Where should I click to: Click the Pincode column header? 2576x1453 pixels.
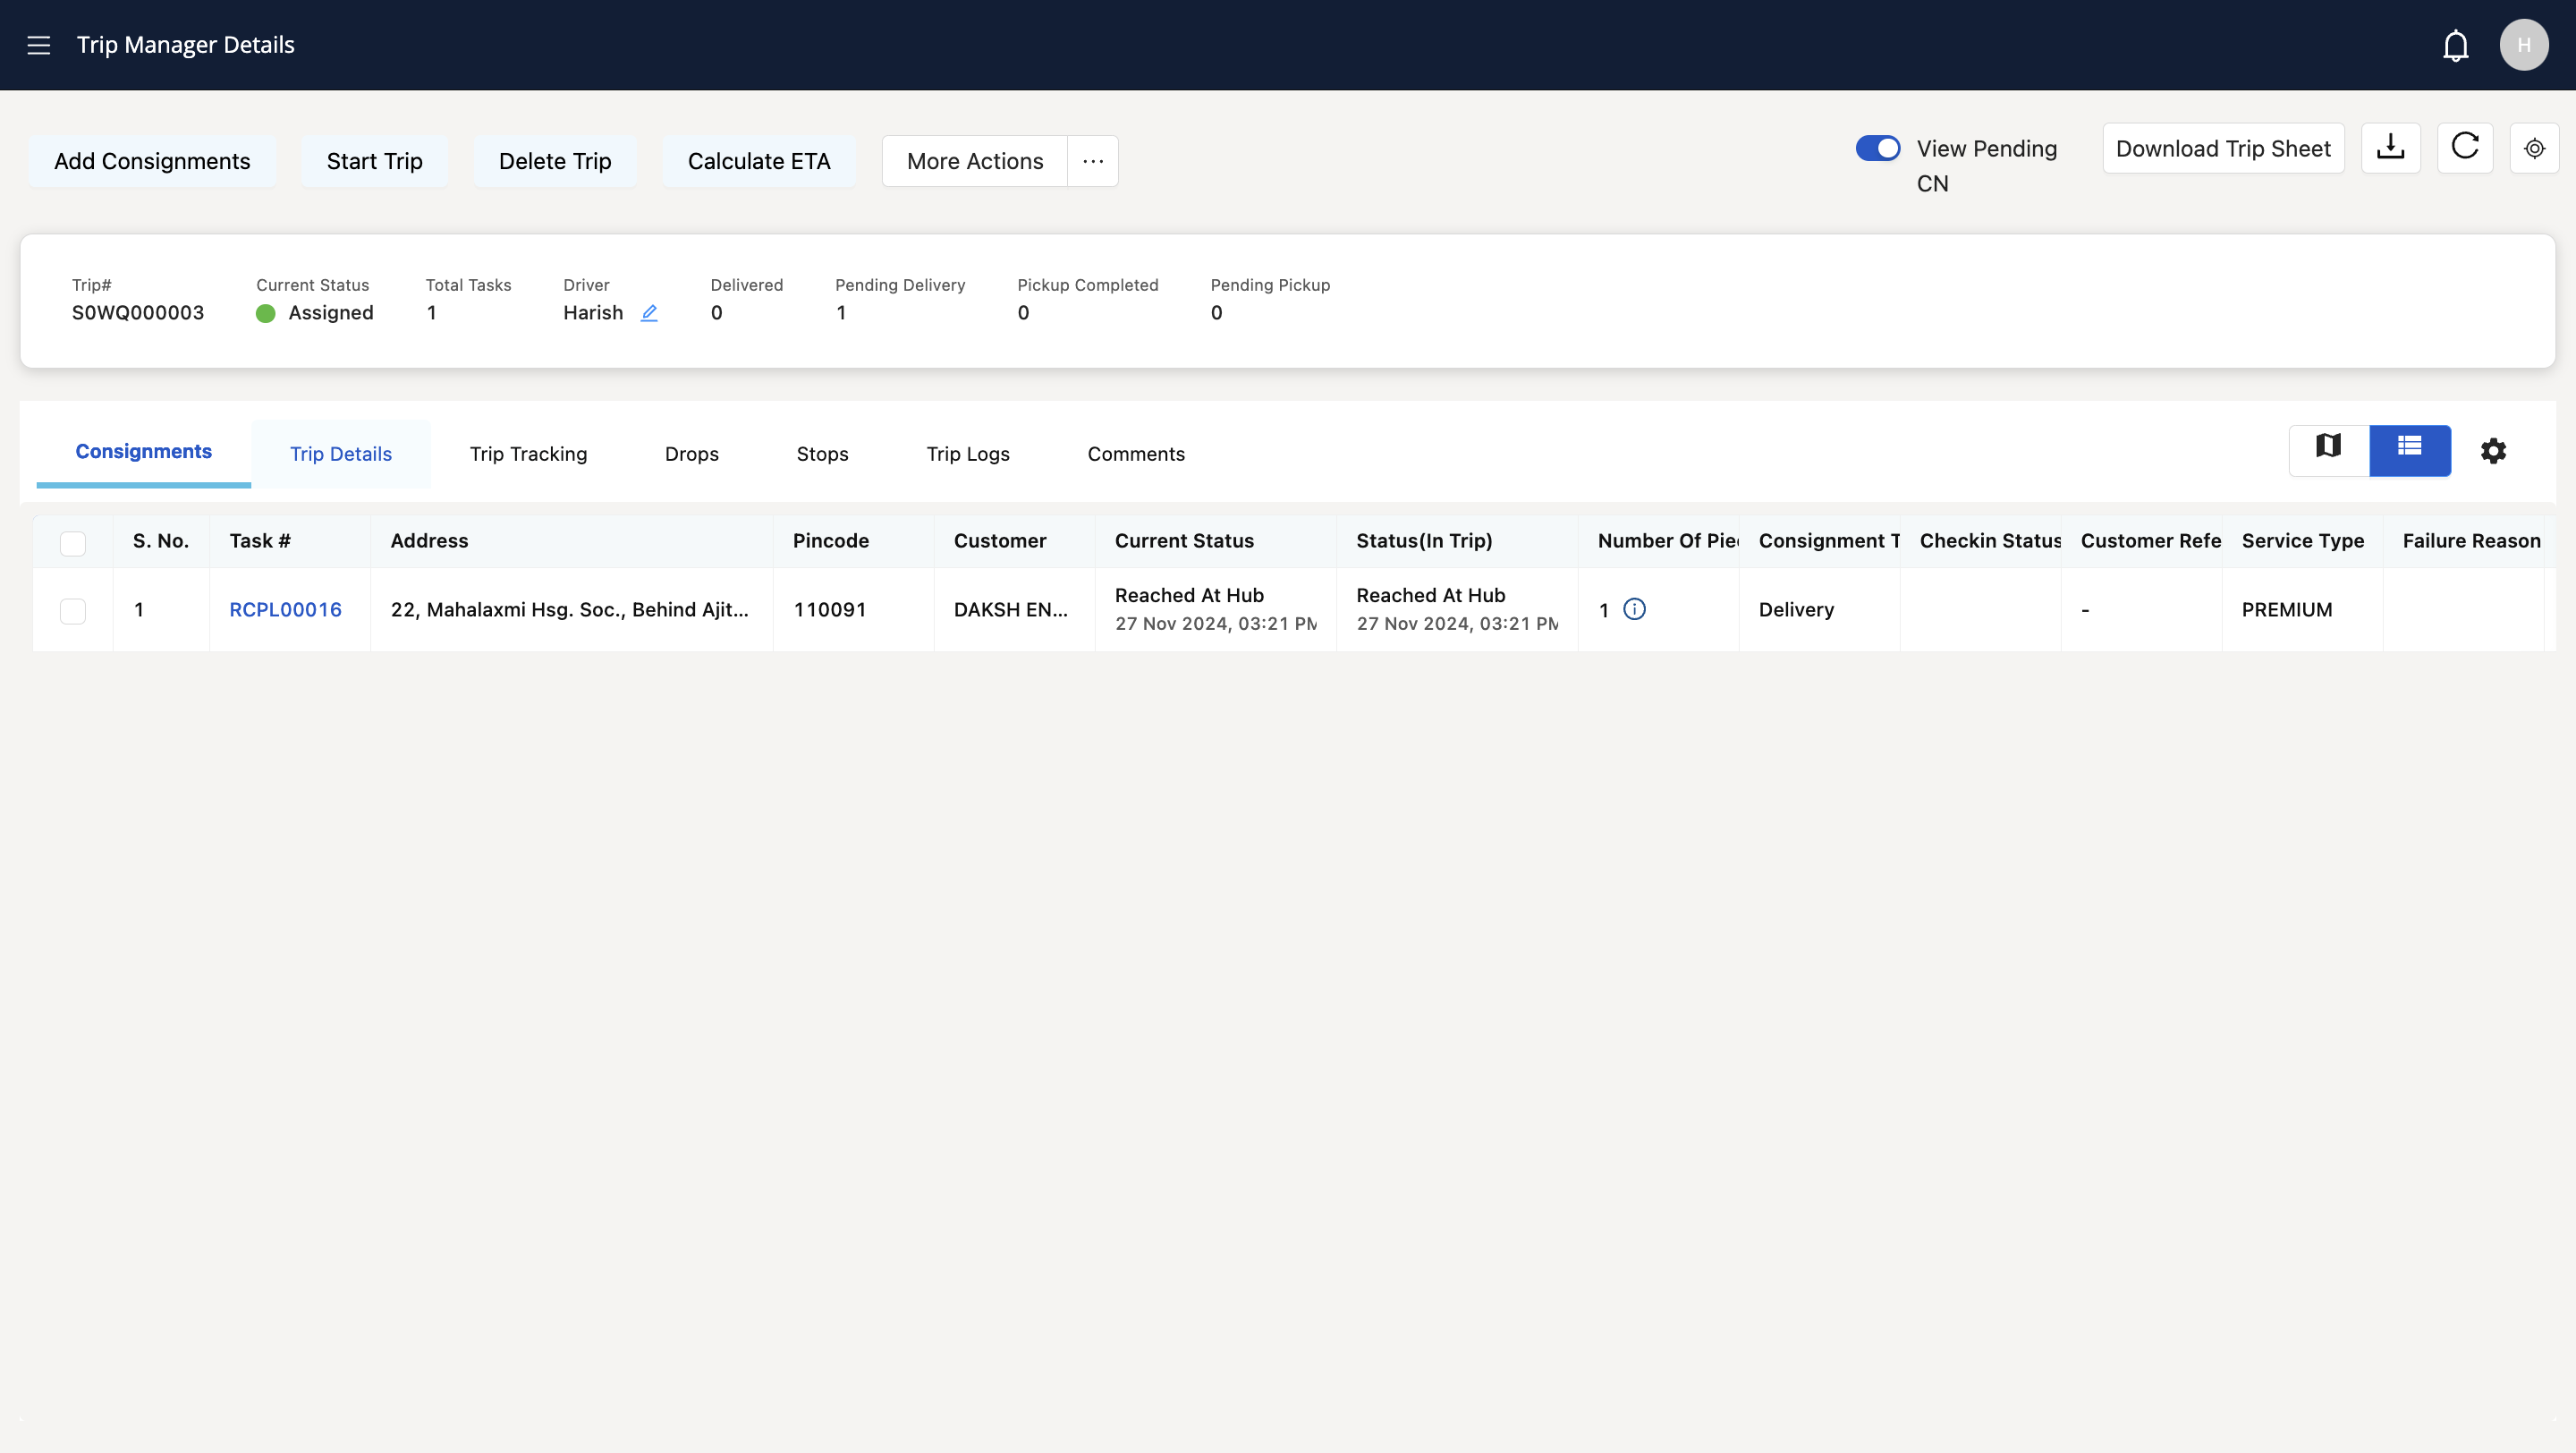click(853, 541)
